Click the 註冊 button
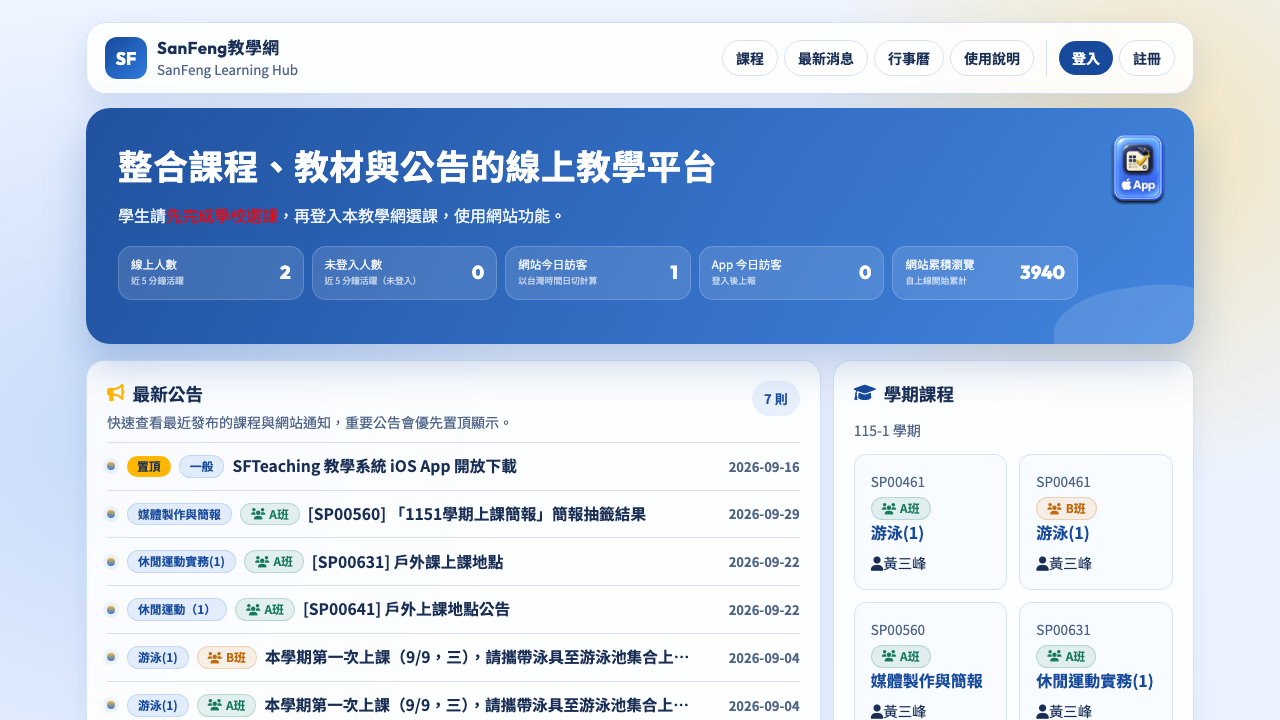This screenshot has height=720, width=1280. 1147,58
